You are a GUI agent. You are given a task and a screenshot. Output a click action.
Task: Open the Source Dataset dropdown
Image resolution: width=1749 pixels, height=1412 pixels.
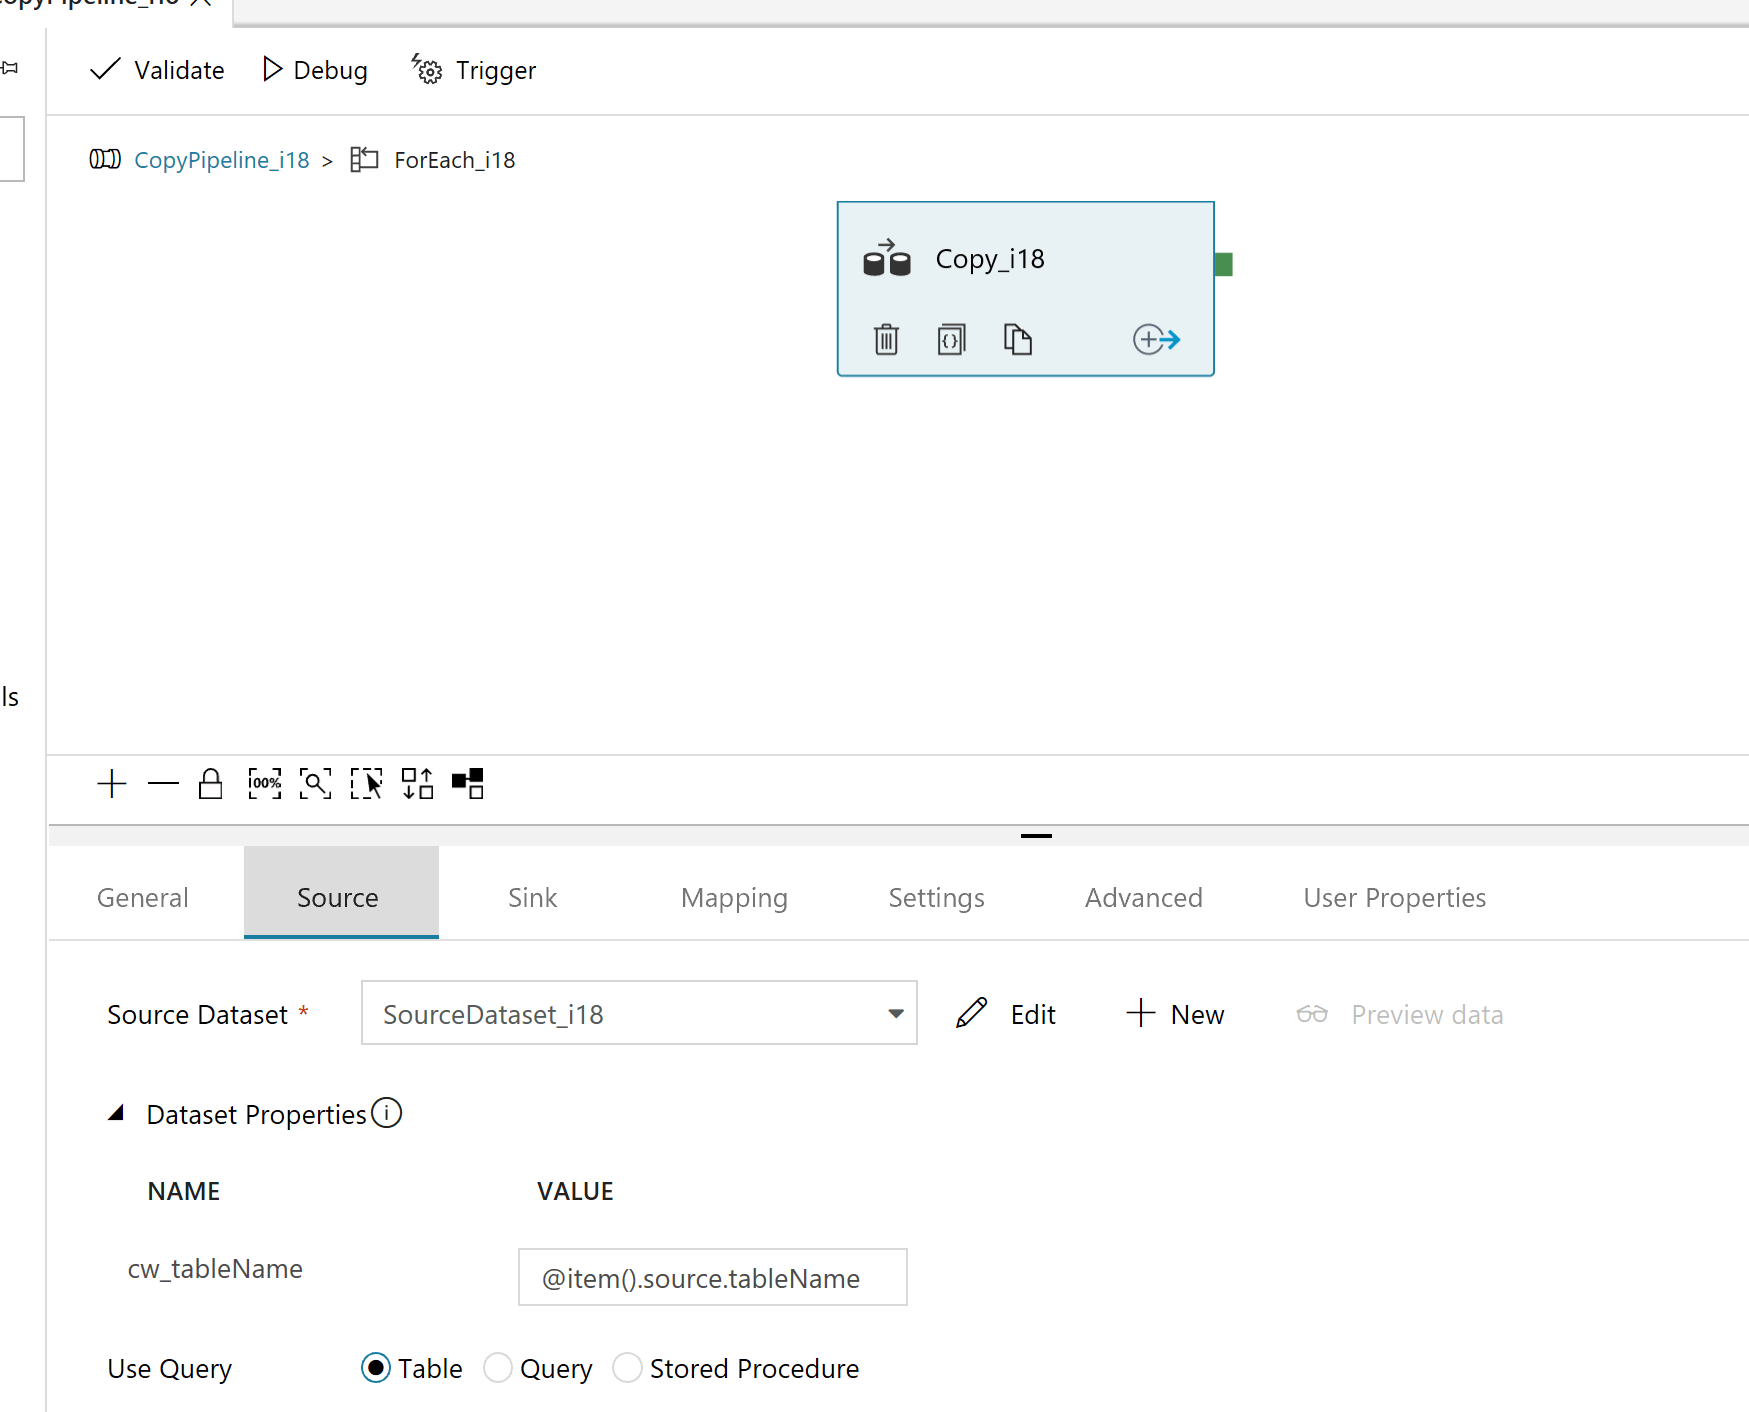639,1013
